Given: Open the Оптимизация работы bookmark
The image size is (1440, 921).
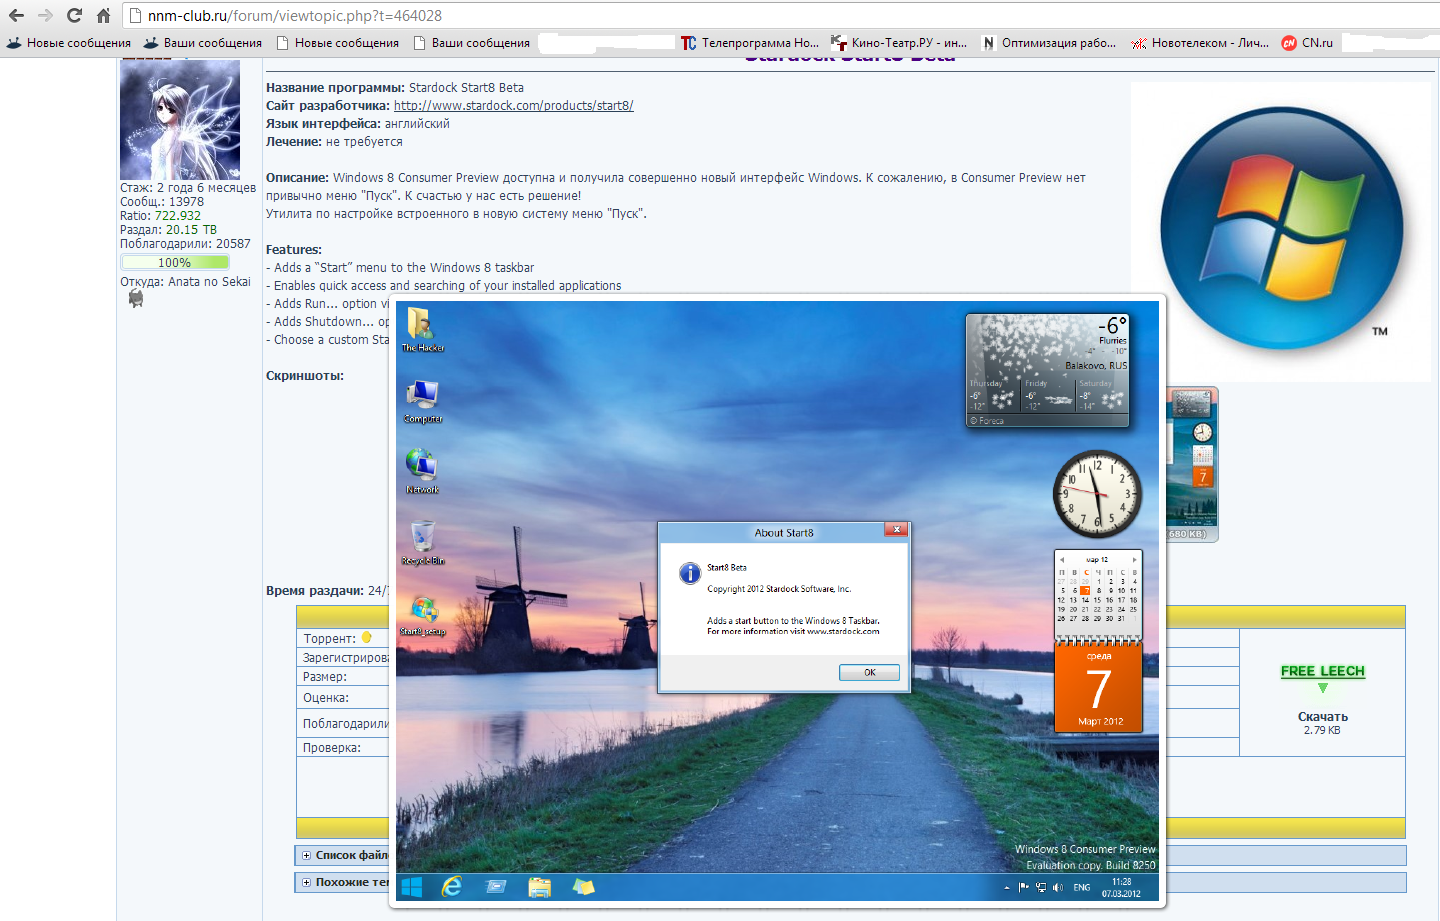Looking at the screenshot, I should click(x=1048, y=43).
